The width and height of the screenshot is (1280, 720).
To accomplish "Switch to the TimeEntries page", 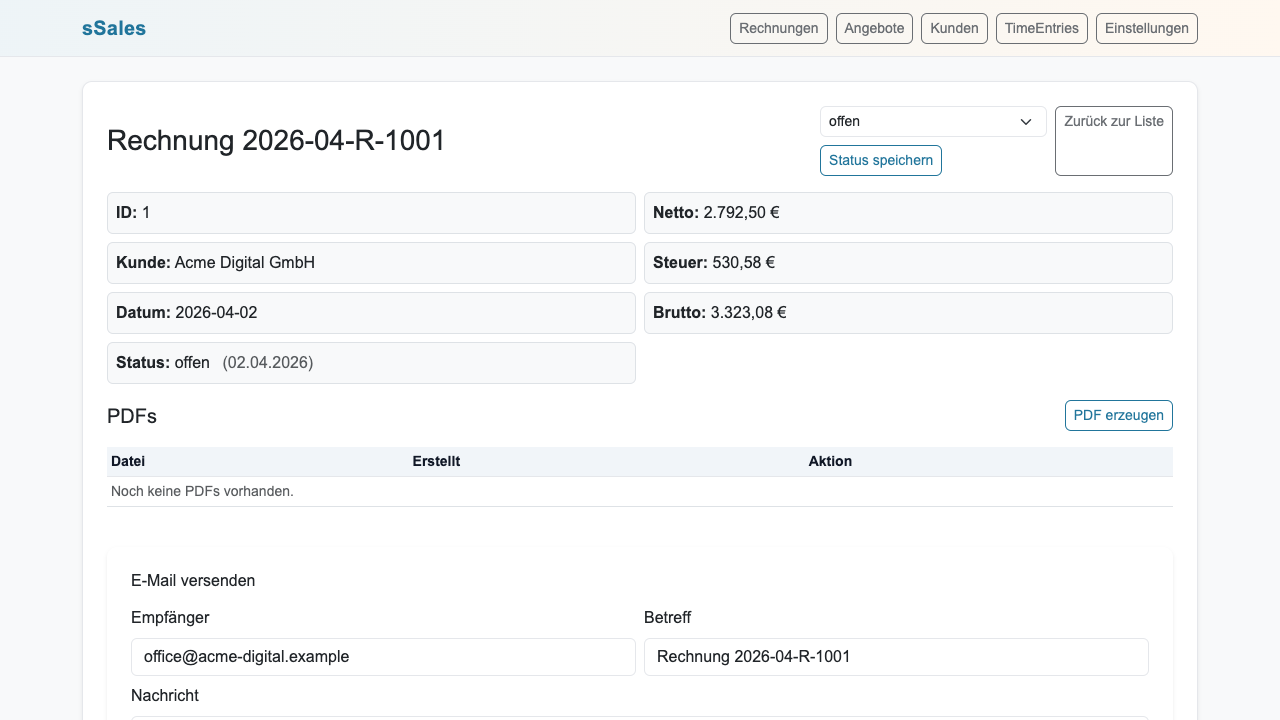I will [x=1041, y=28].
